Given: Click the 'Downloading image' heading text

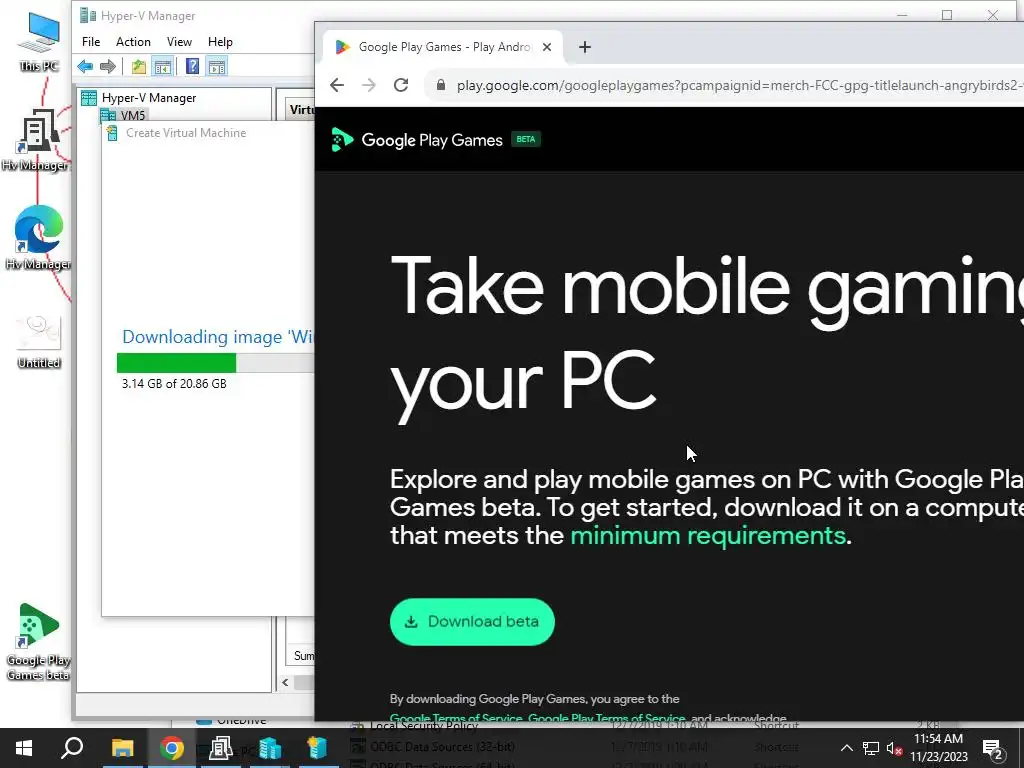Looking at the screenshot, I should click(x=218, y=337).
